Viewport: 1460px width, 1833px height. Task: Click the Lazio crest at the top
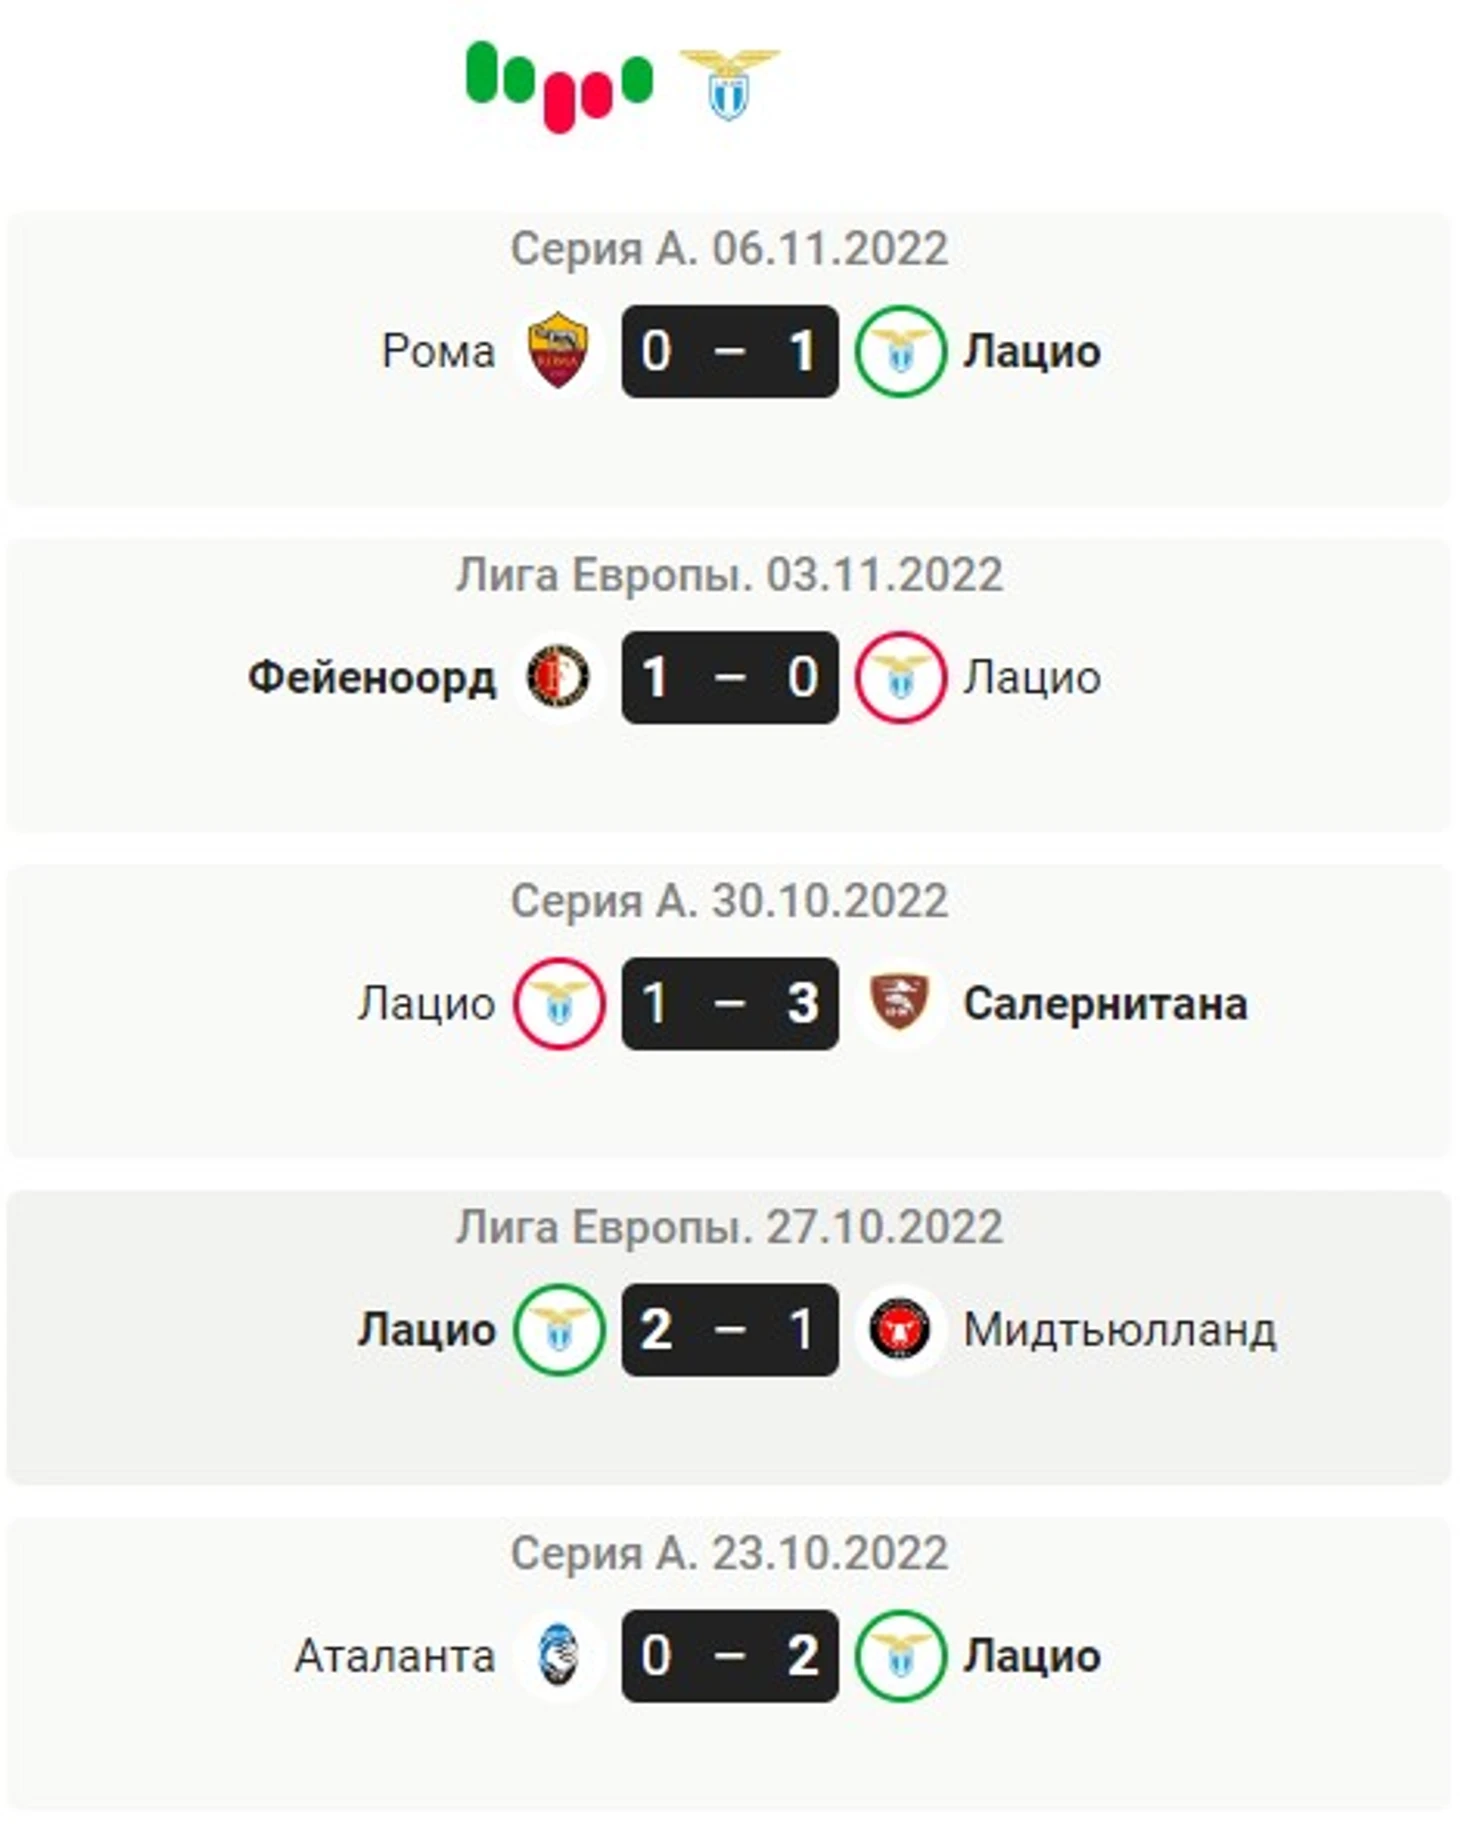click(729, 84)
